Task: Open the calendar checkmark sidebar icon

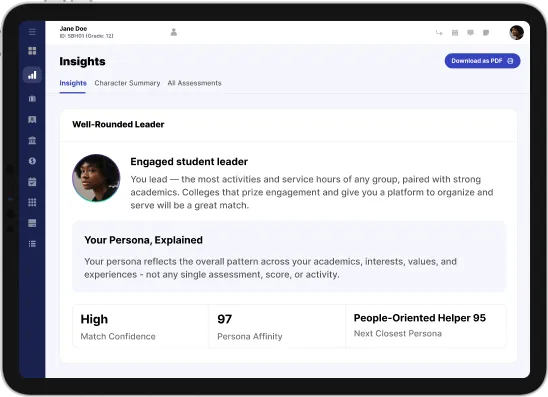Action: pos(32,182)
